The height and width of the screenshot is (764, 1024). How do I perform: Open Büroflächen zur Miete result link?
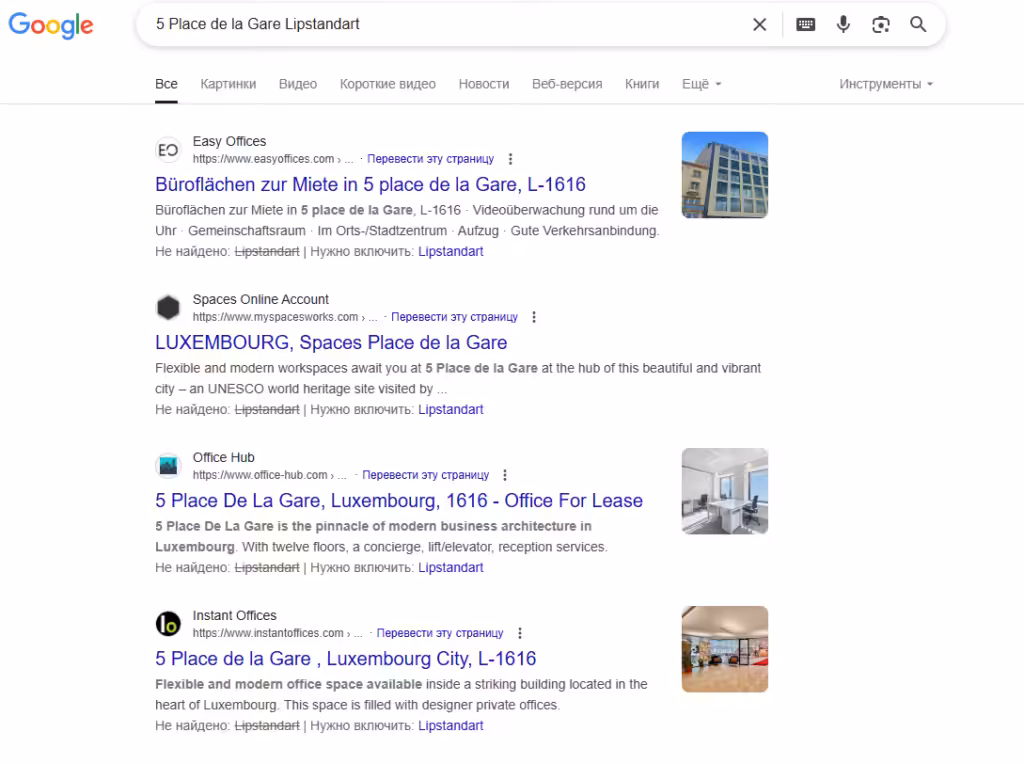(370, 184)
